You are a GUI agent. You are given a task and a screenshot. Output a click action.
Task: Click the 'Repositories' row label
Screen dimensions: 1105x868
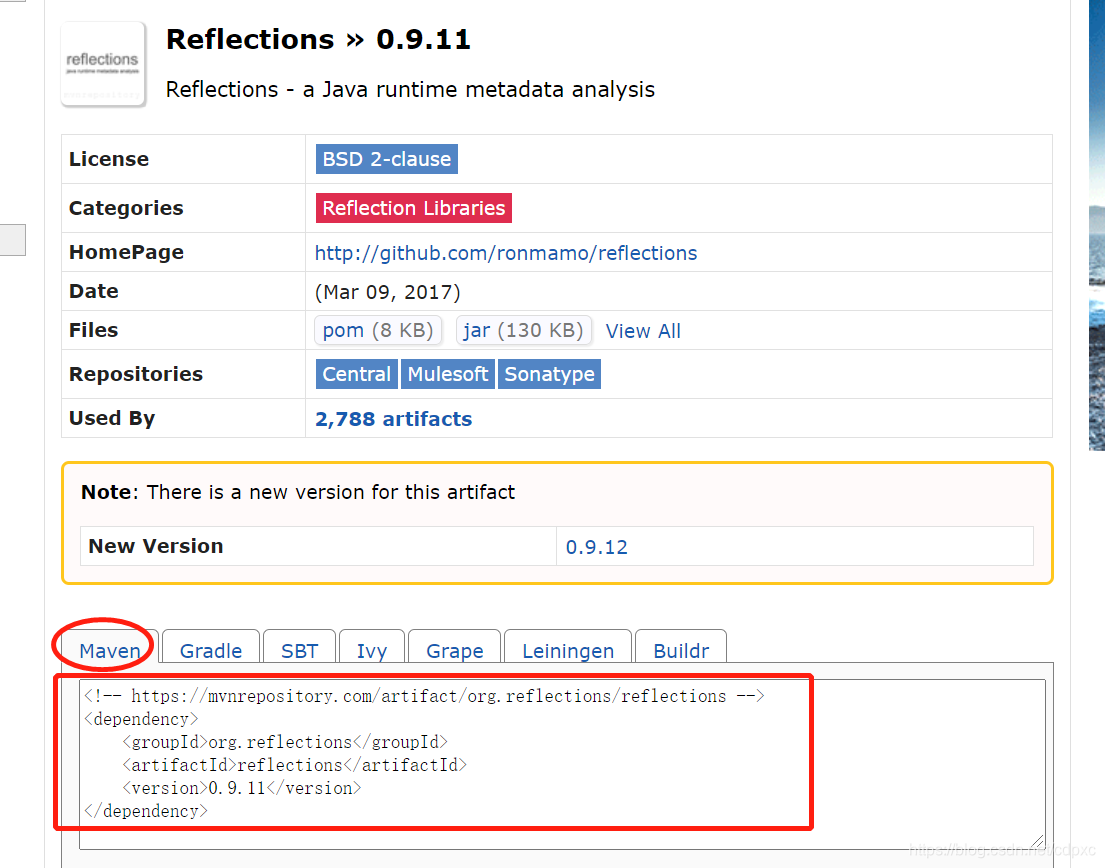click(x=136, y=374)
